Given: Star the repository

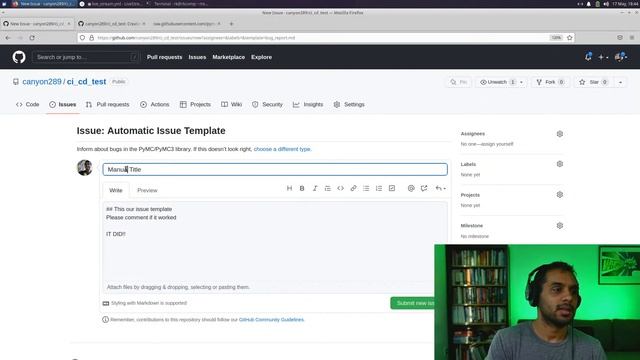Looking at the screenshot, I should coord(593,82).
